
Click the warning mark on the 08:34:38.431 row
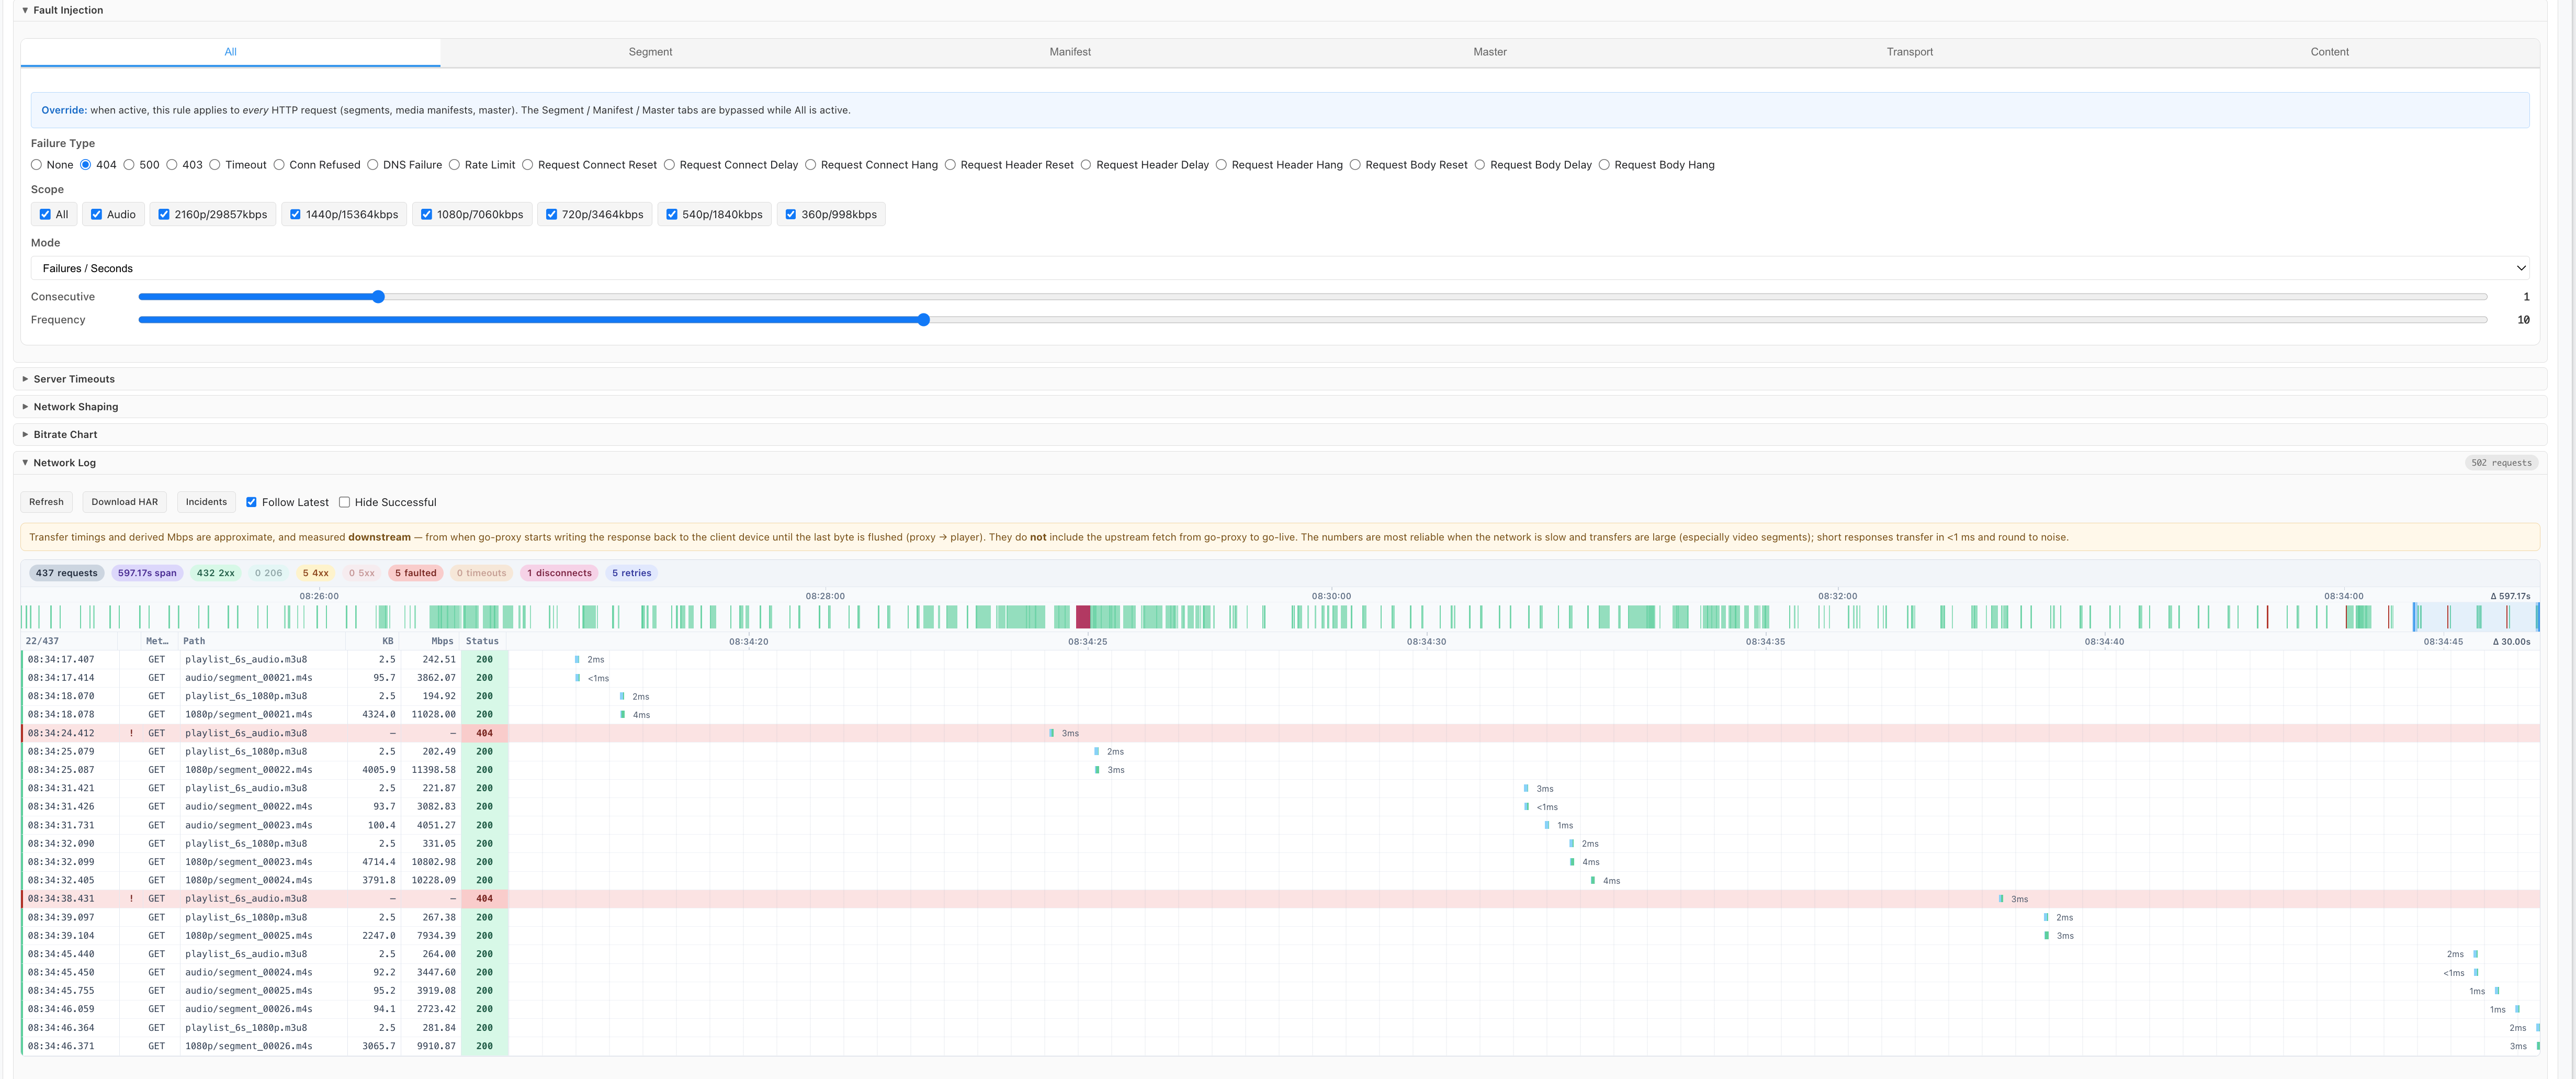(x=131, y=899)
